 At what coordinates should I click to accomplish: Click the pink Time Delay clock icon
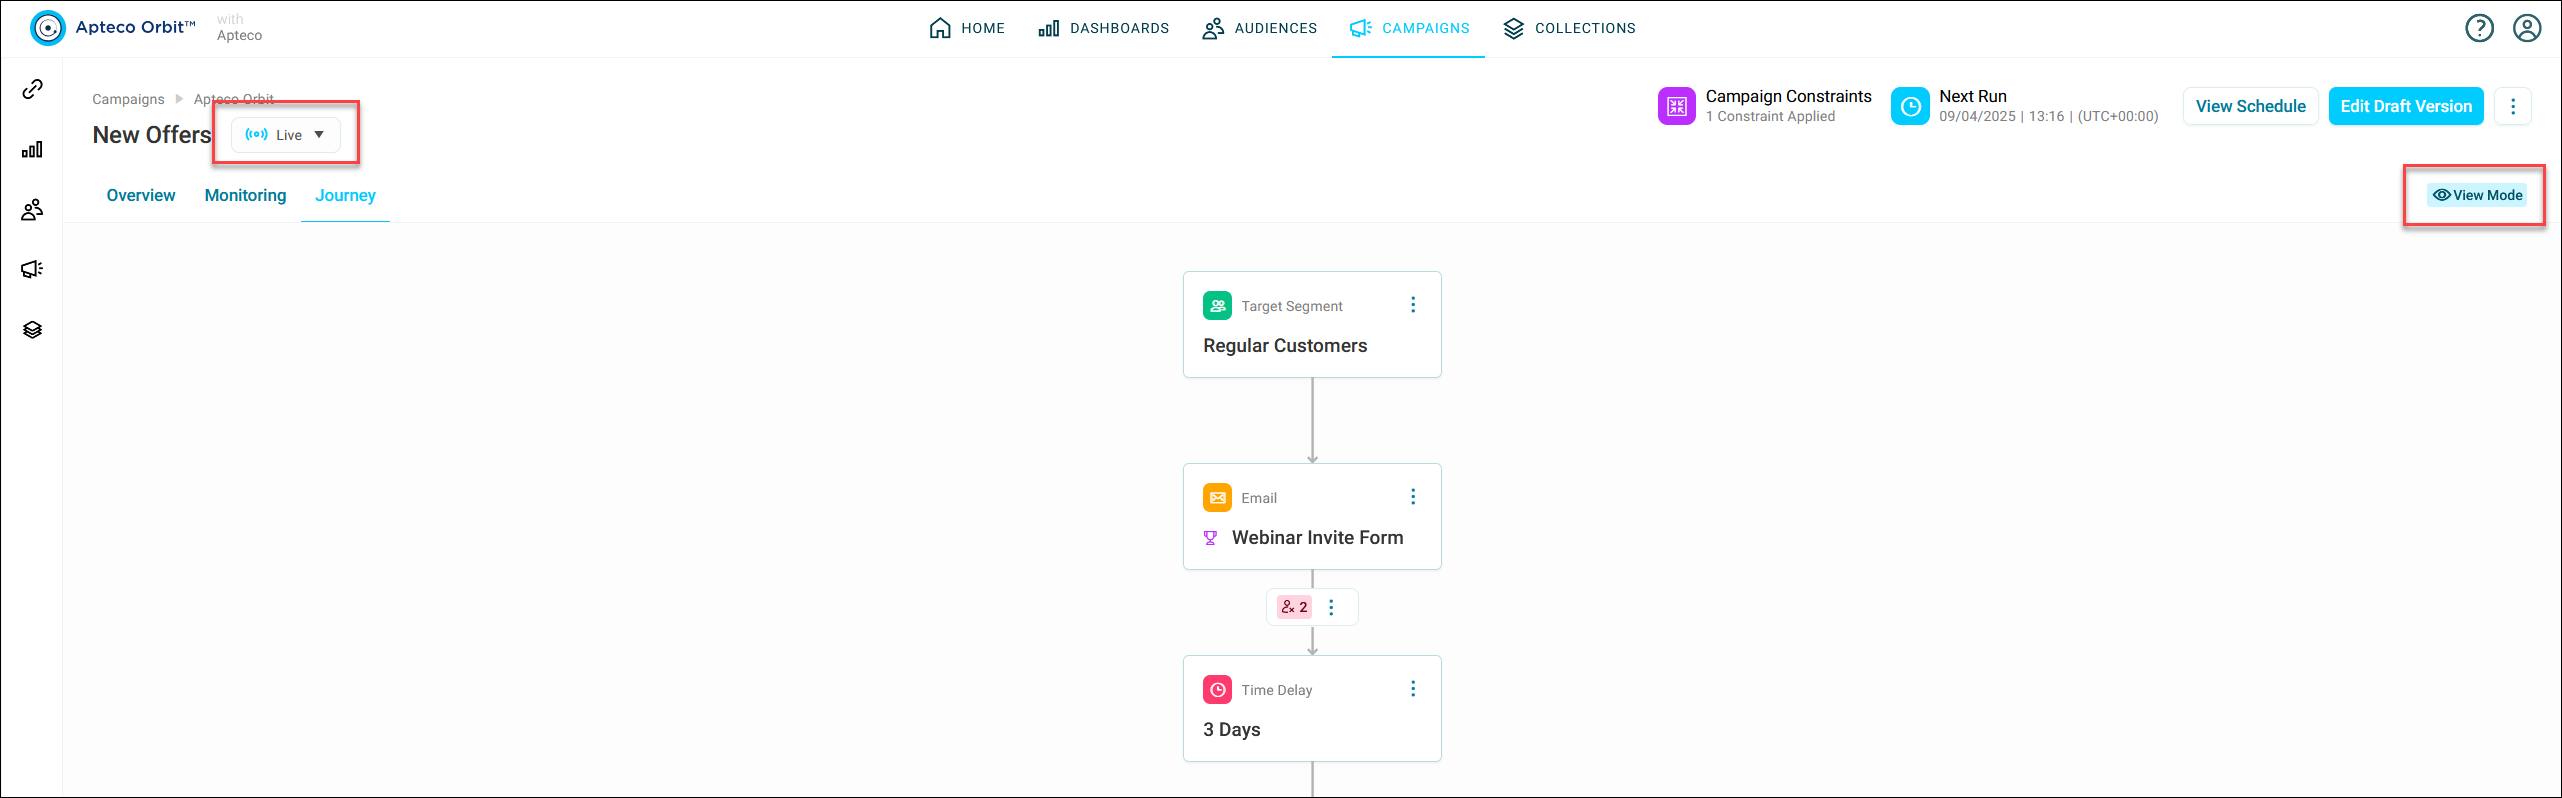tap(1217, 689)
